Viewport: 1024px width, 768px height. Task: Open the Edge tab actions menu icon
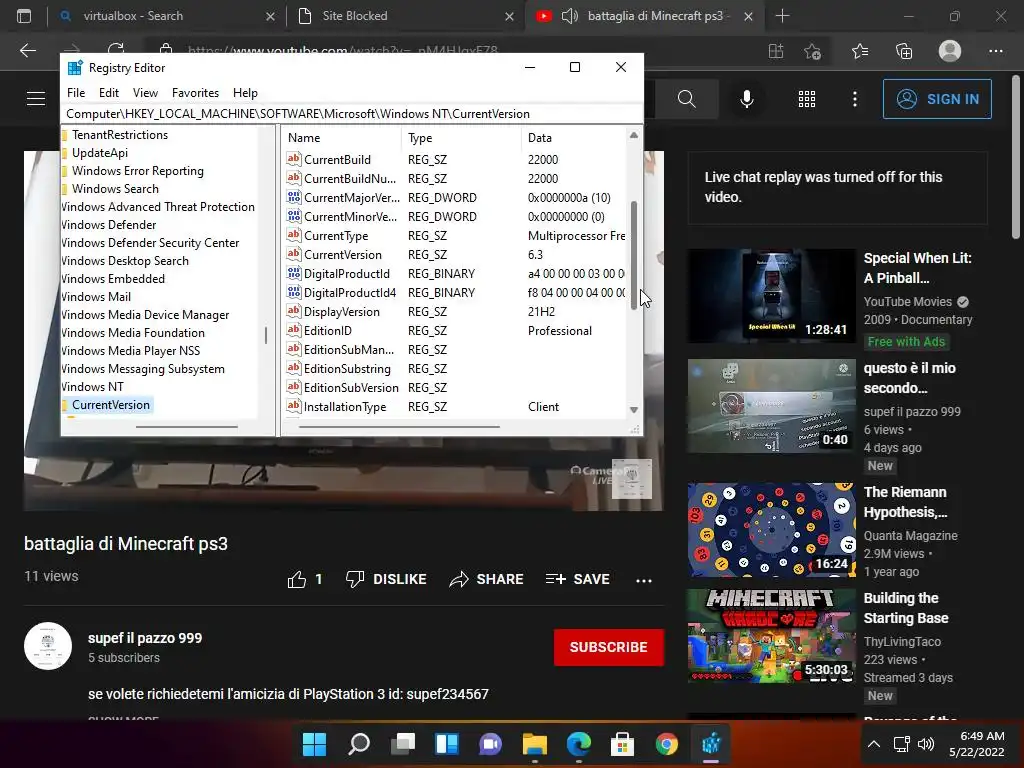24,16
